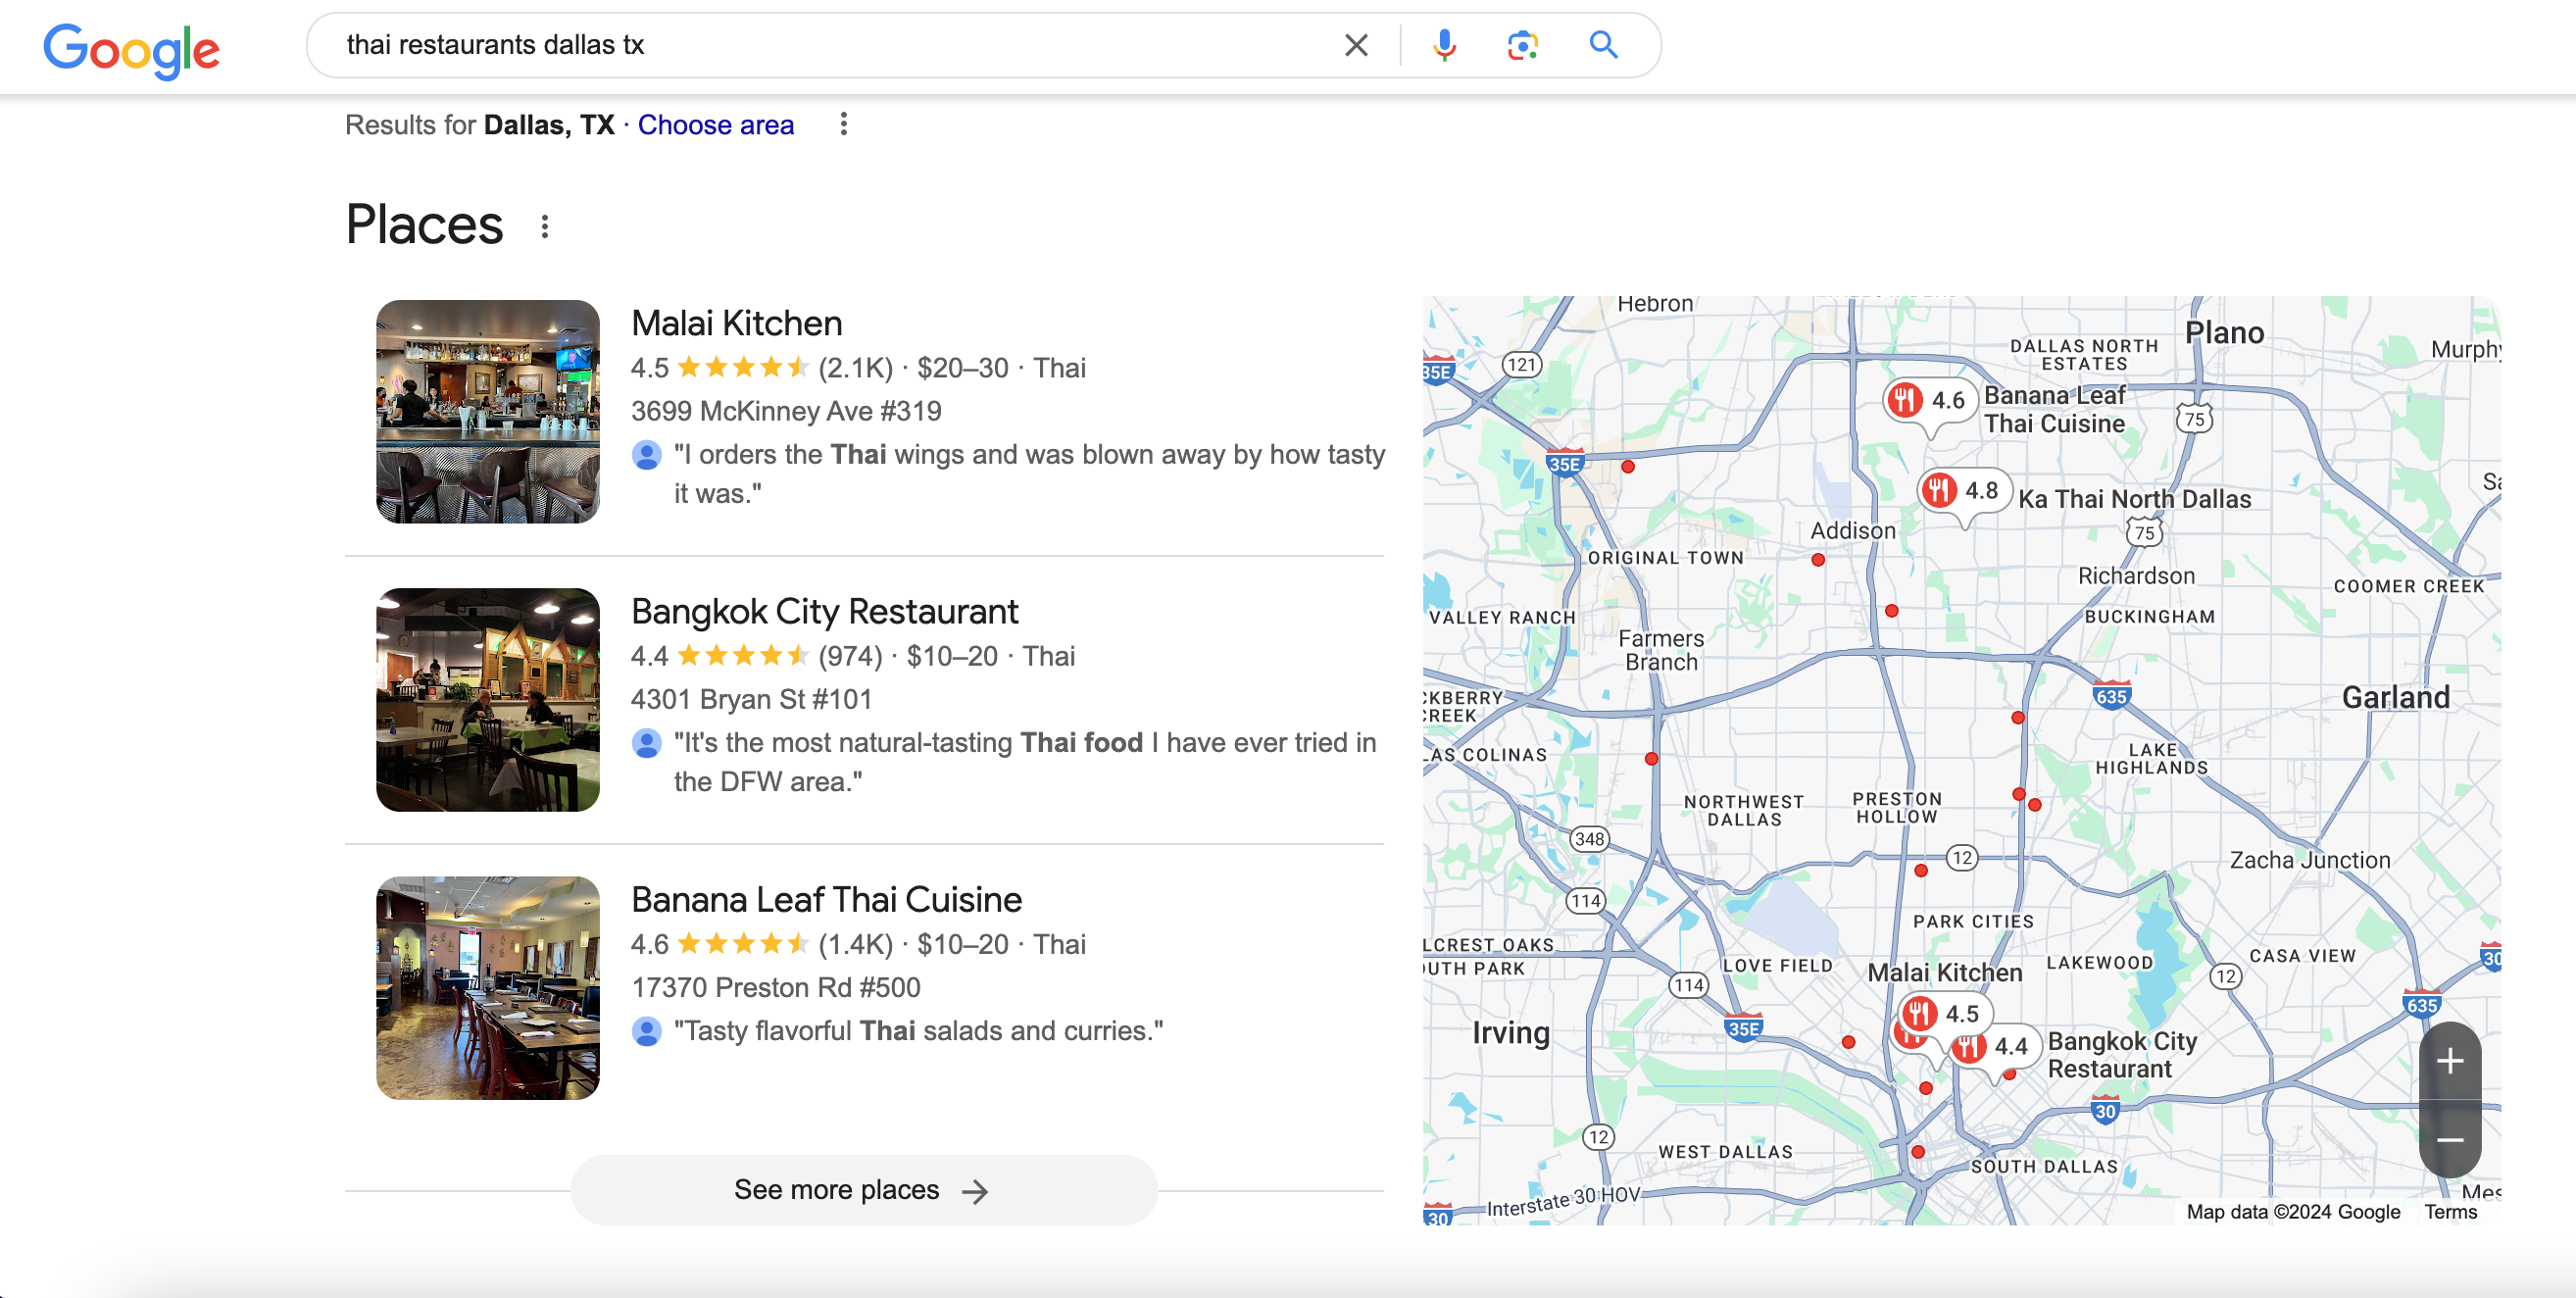Click the reviewer avatar under Bangkok City Restaurant
Screen dimensions: 2576x1298
click(647, 744)
